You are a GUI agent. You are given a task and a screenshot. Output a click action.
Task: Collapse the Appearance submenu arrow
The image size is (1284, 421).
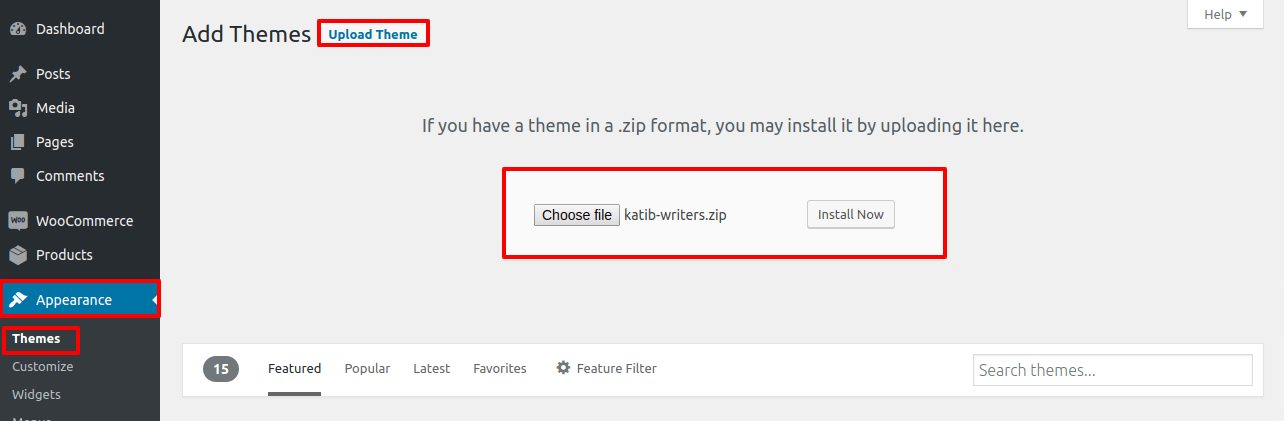[155, 300]
